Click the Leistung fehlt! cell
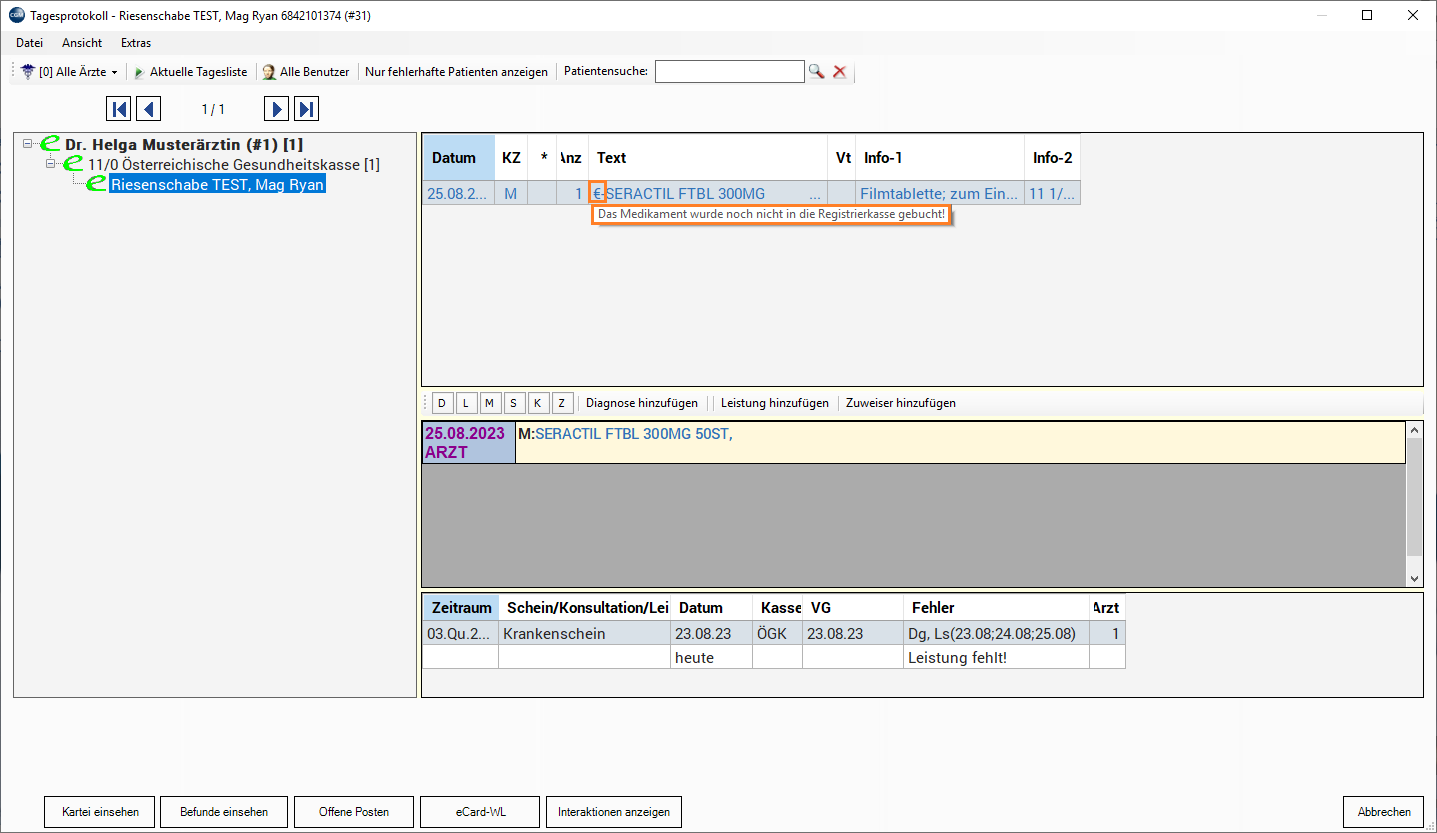Viewport: 1437px width, 833px height. tap(996, 657)
